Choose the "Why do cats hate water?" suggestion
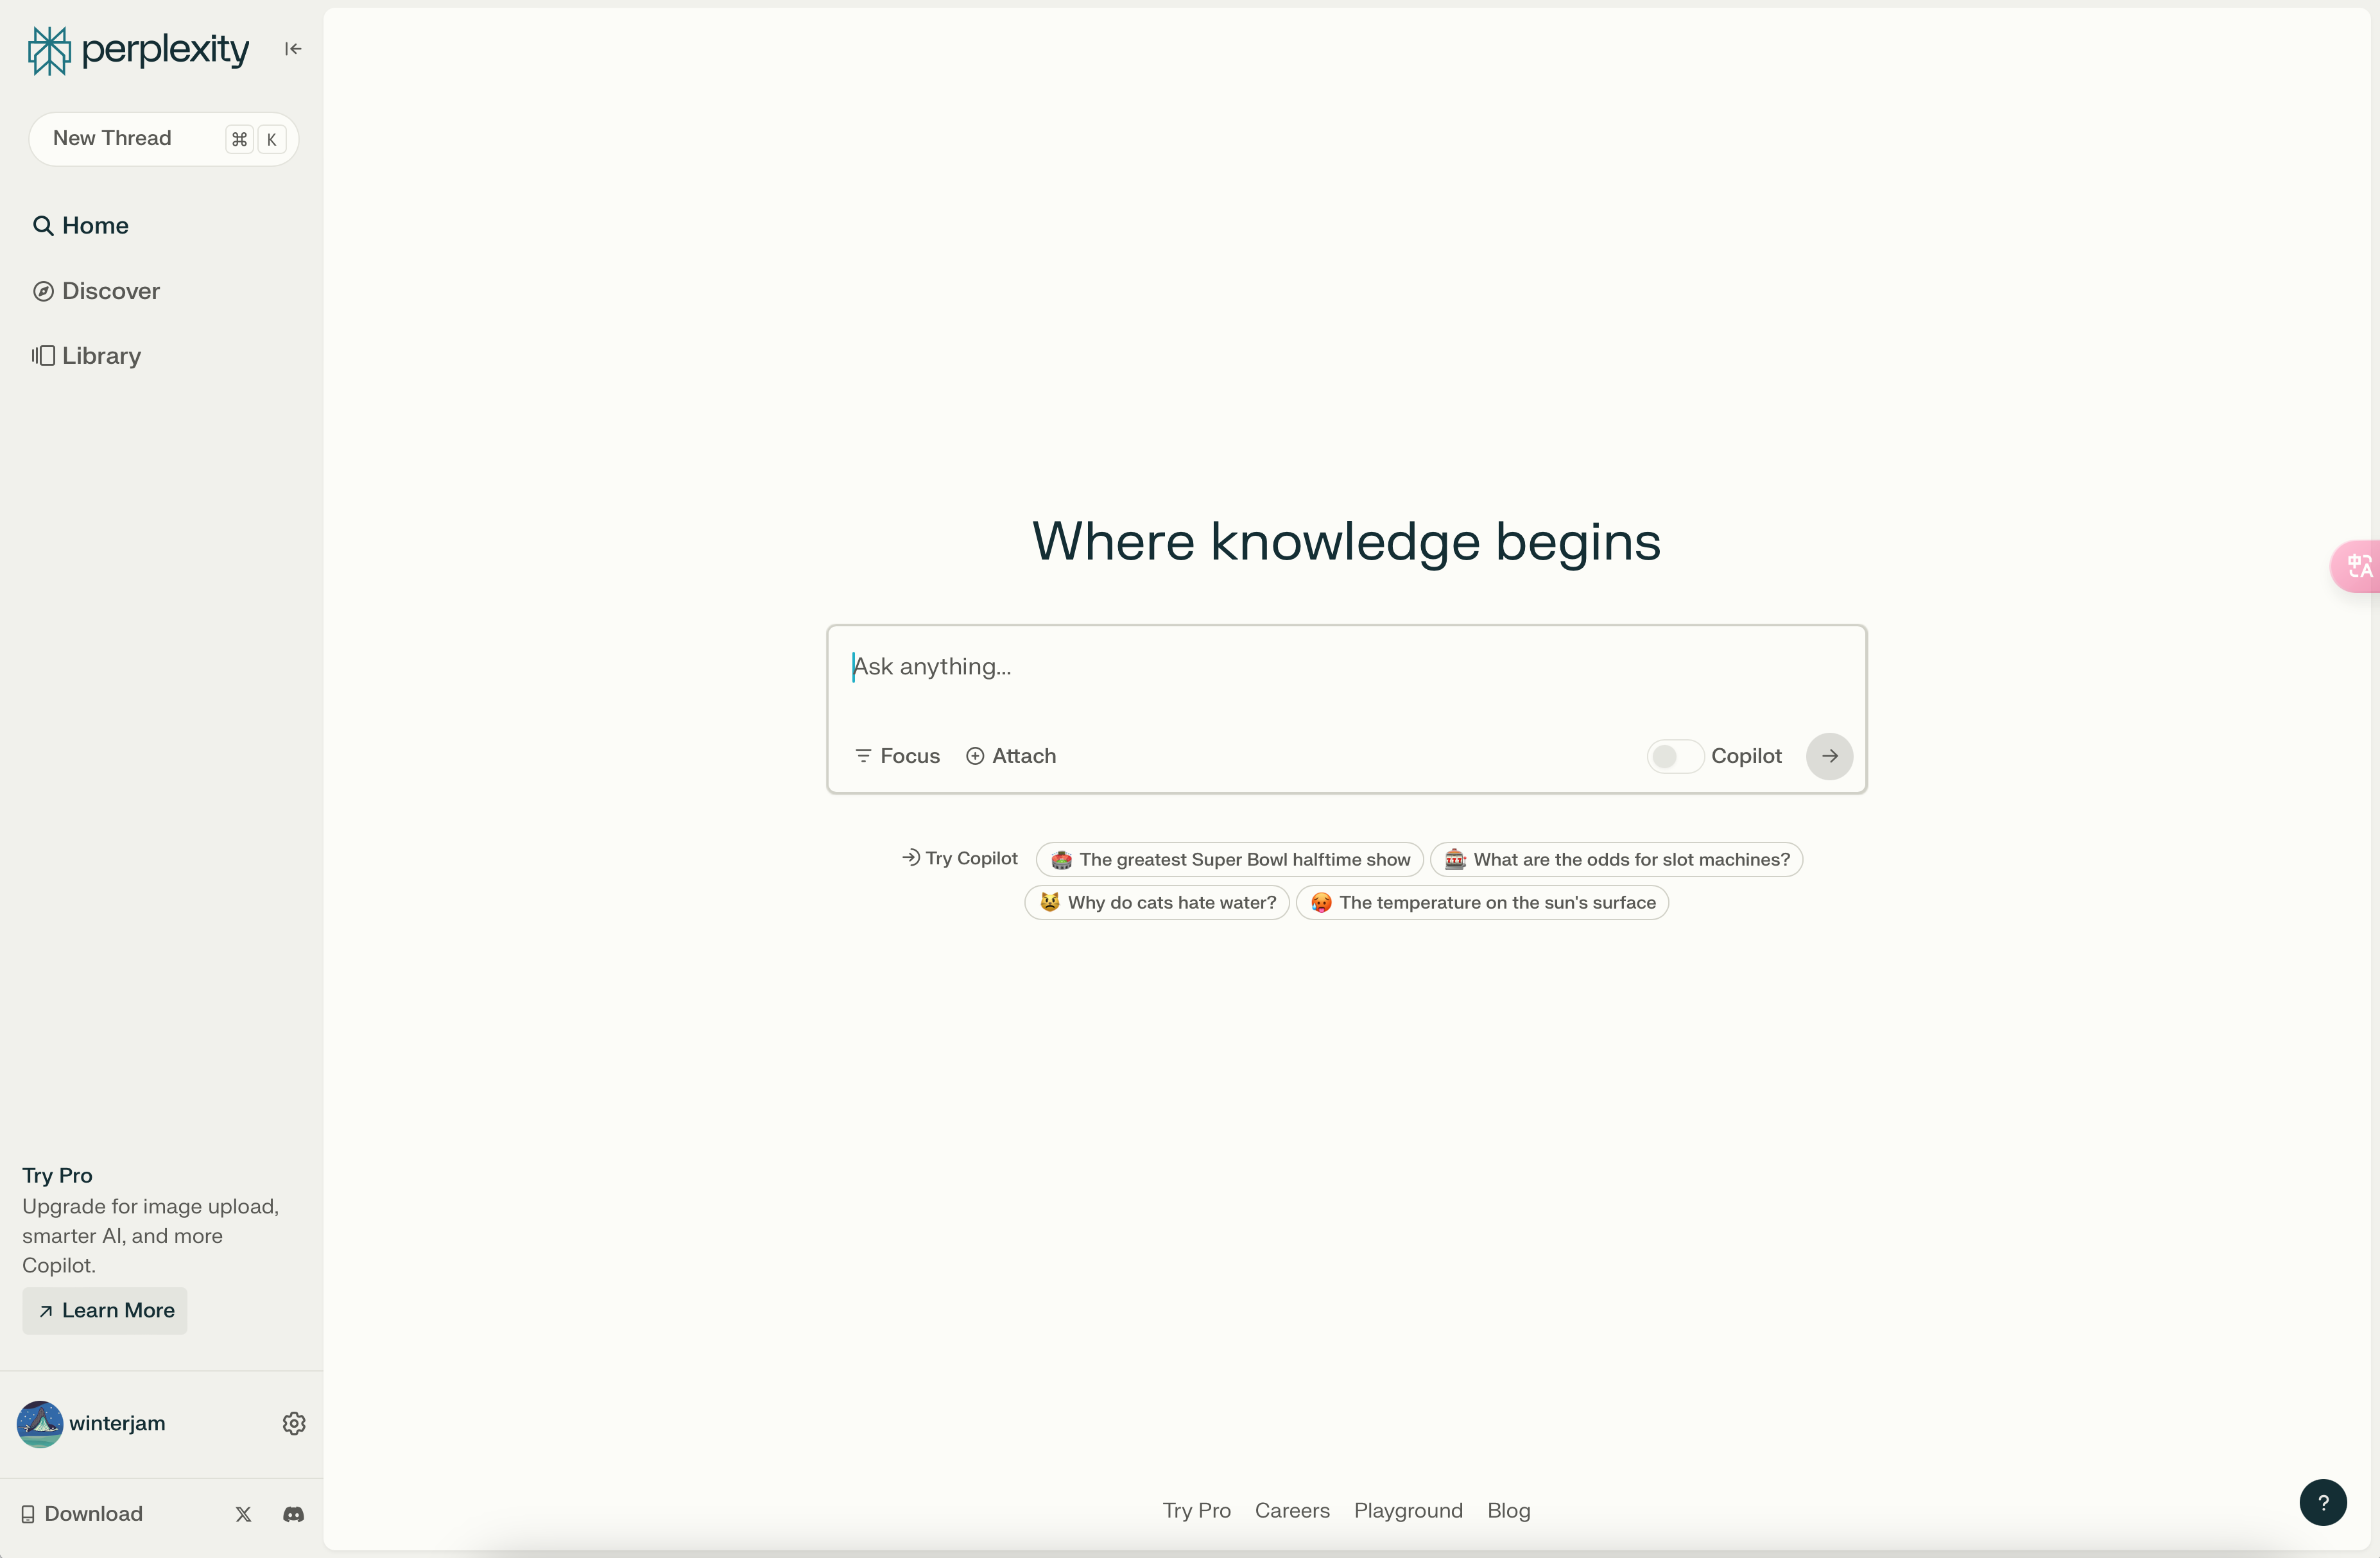 point(1157,902)
